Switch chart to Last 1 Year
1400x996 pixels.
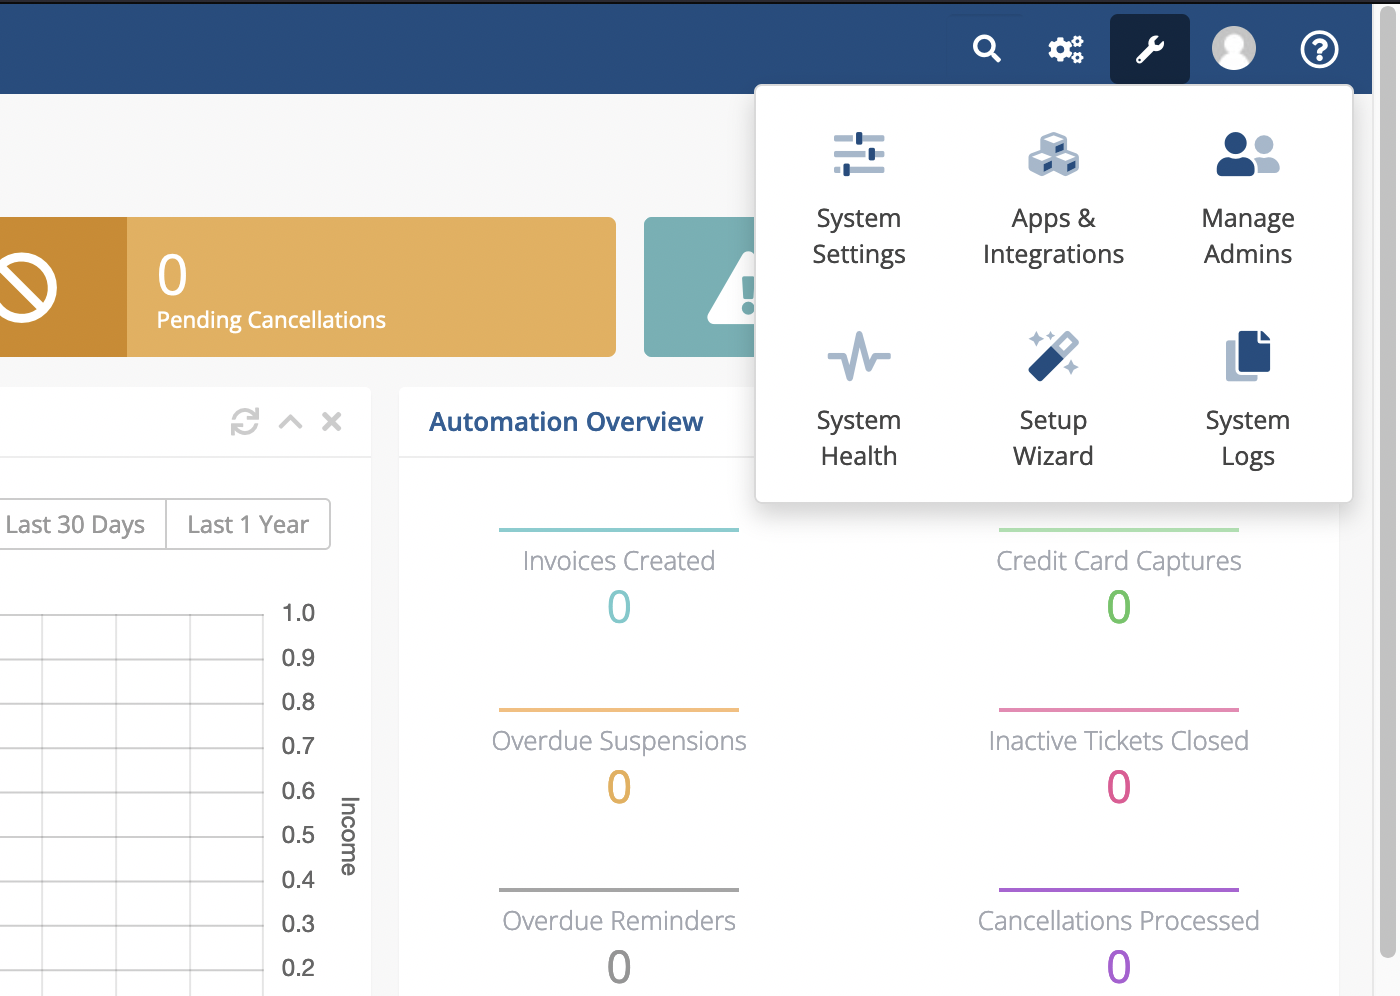pos(248,525)
